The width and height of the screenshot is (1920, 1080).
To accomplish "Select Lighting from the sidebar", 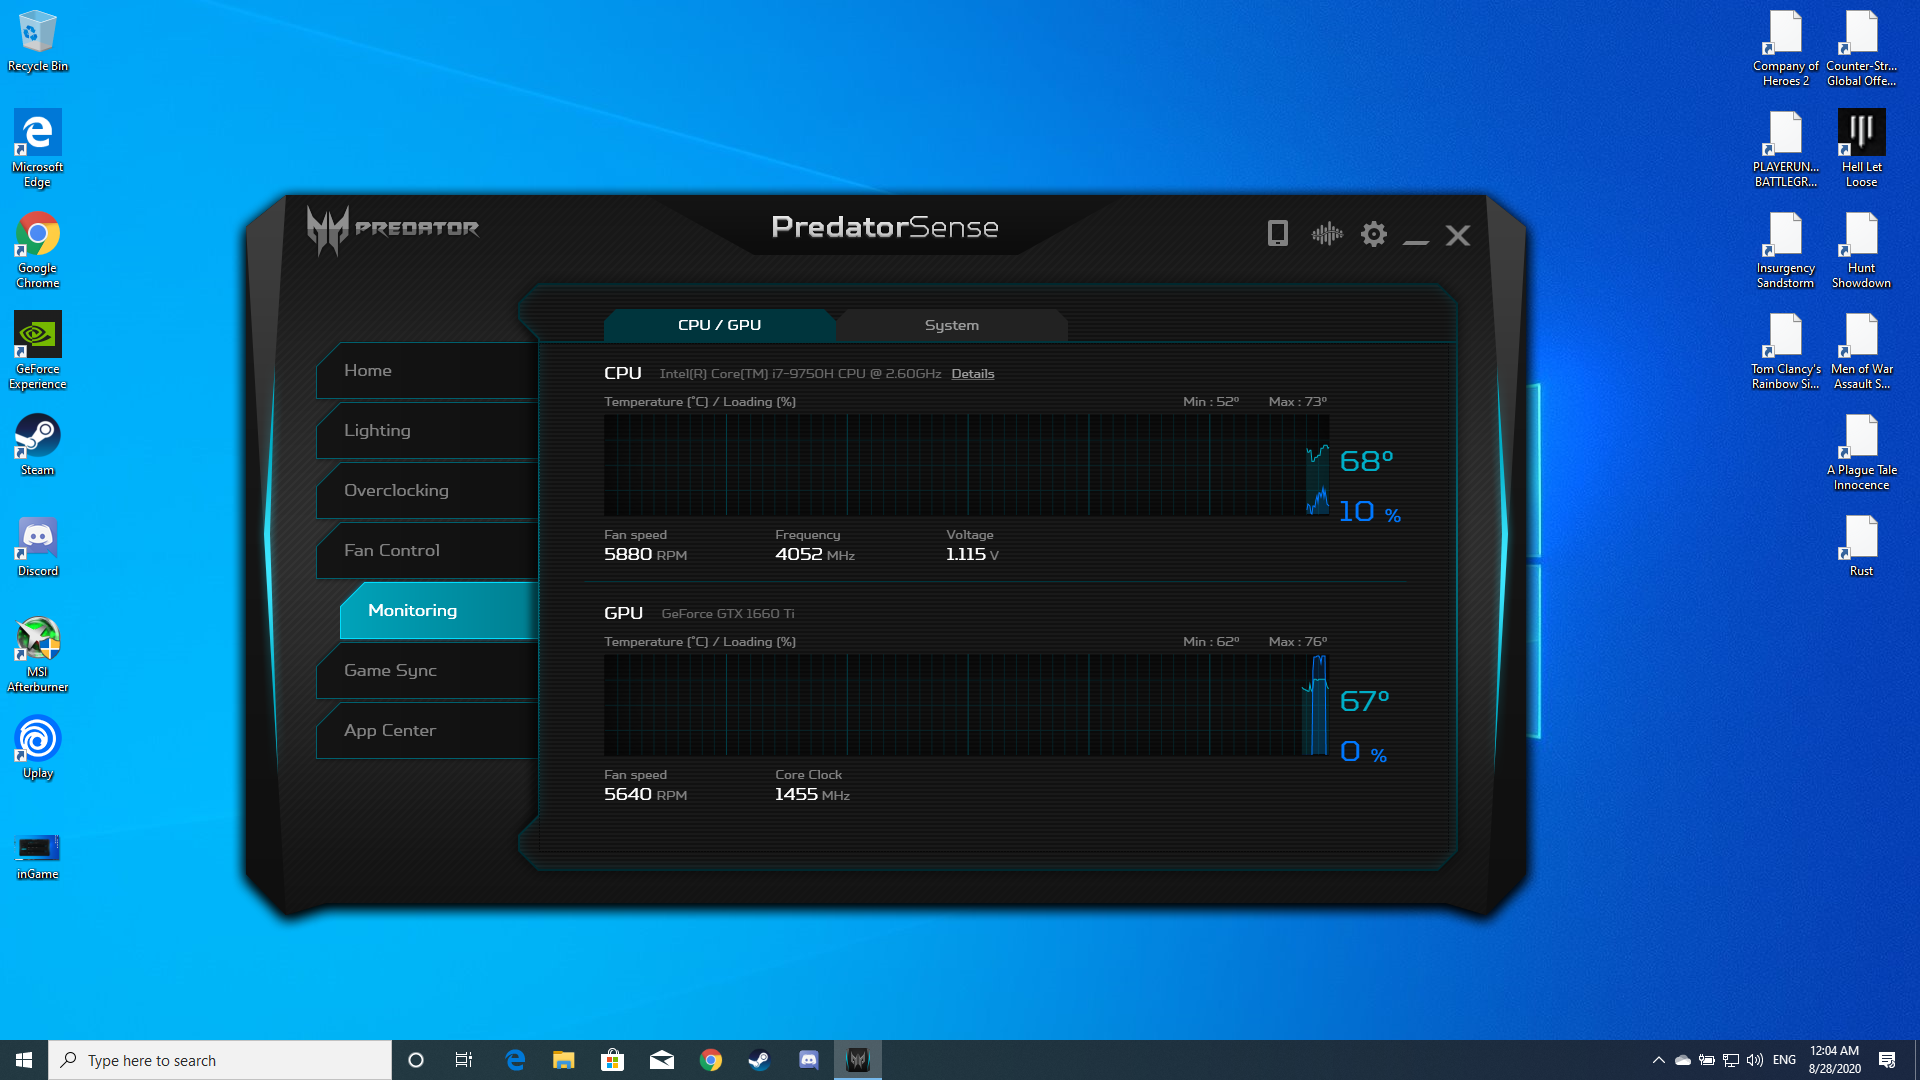I will [x=426, y=430].
